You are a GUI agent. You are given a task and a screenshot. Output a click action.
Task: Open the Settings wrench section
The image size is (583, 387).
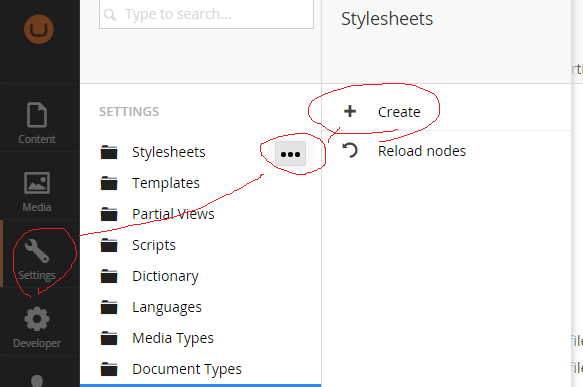[x=37, y=259]
